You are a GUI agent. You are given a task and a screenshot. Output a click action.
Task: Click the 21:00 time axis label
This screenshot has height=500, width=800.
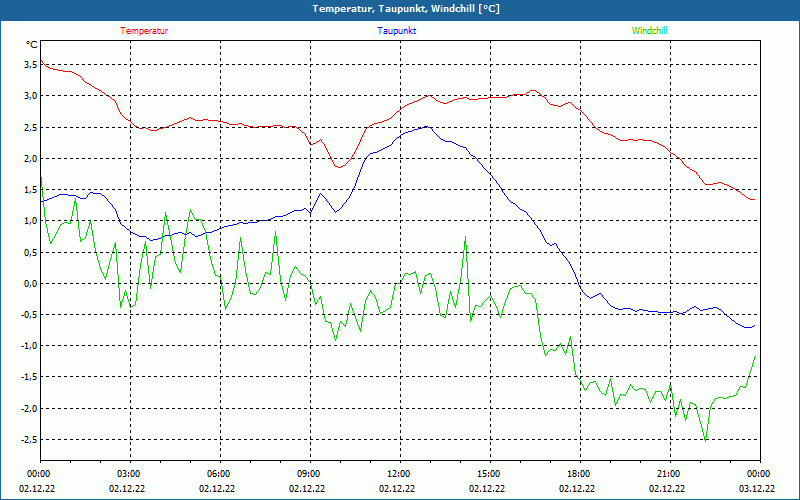tap(670, 474)
